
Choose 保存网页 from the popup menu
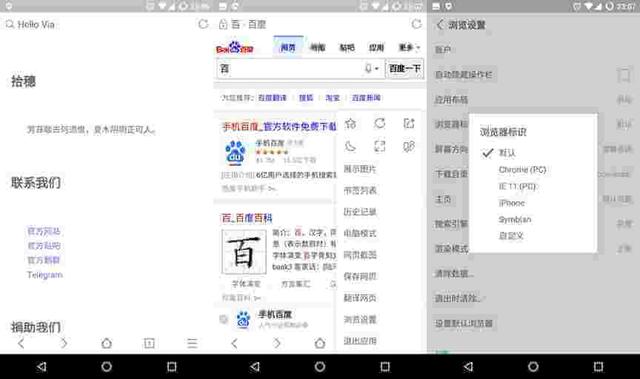(360, 276)
